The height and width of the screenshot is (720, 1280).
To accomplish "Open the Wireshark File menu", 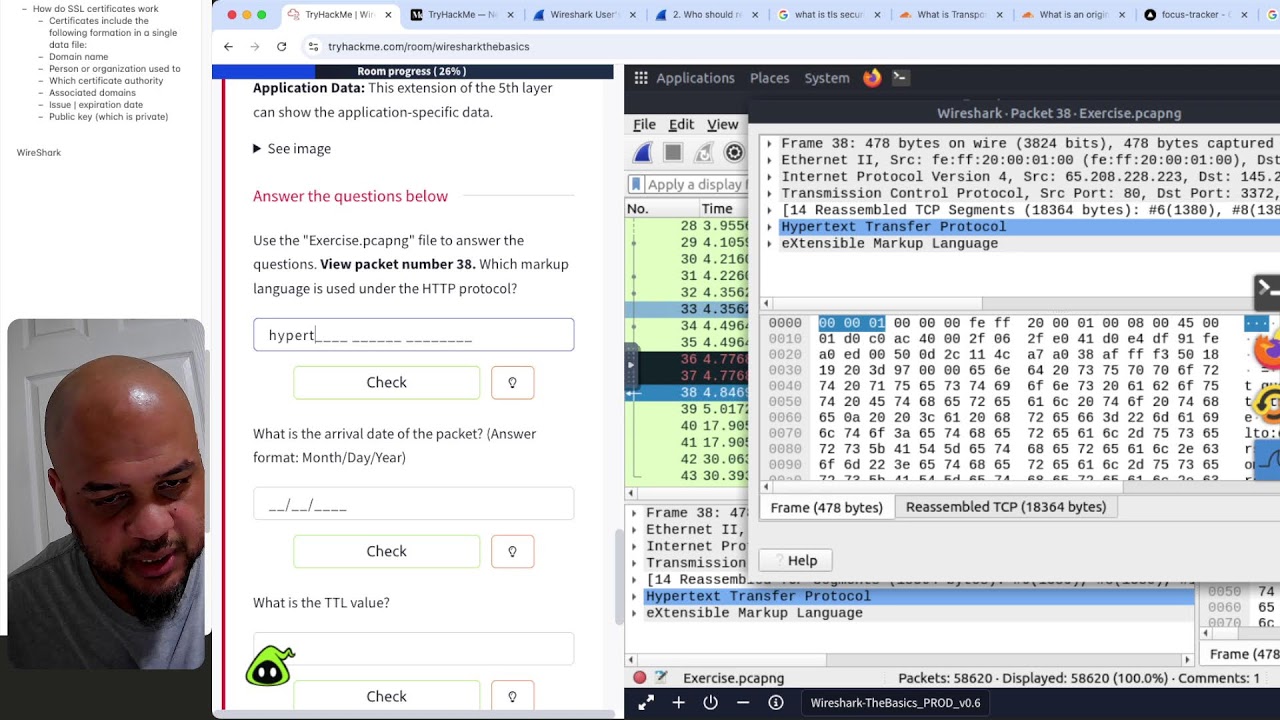I will [644, 124].
